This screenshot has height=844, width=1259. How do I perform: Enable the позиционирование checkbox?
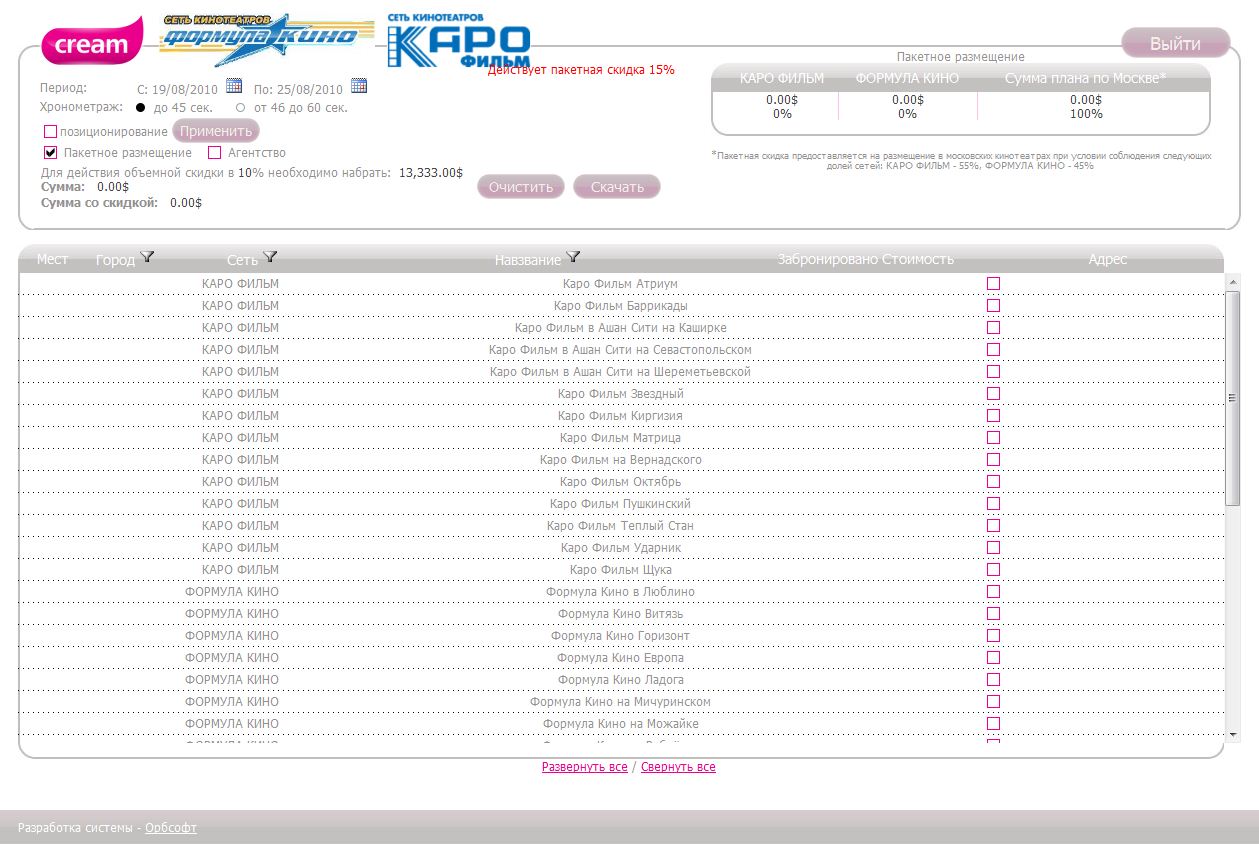pos(50,132)
